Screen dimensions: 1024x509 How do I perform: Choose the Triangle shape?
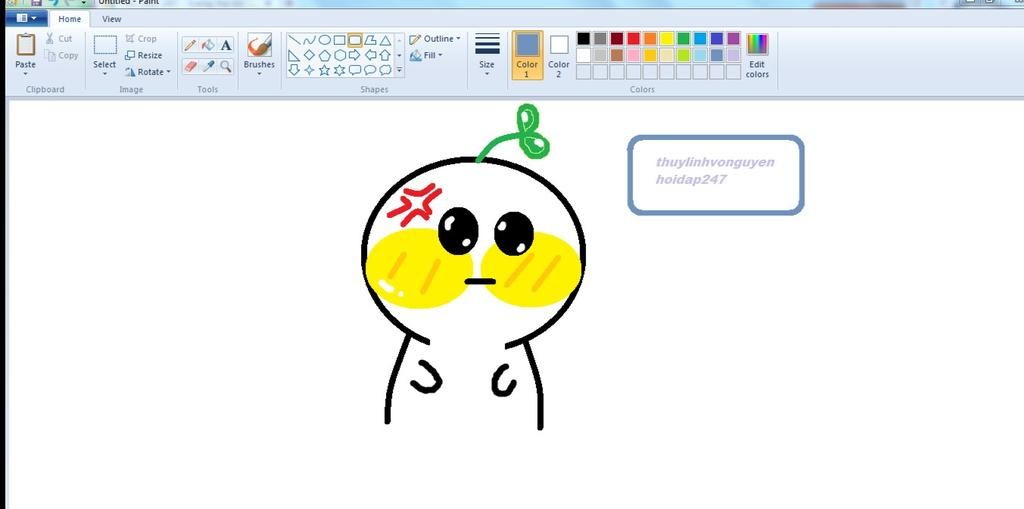click(385, 41)
